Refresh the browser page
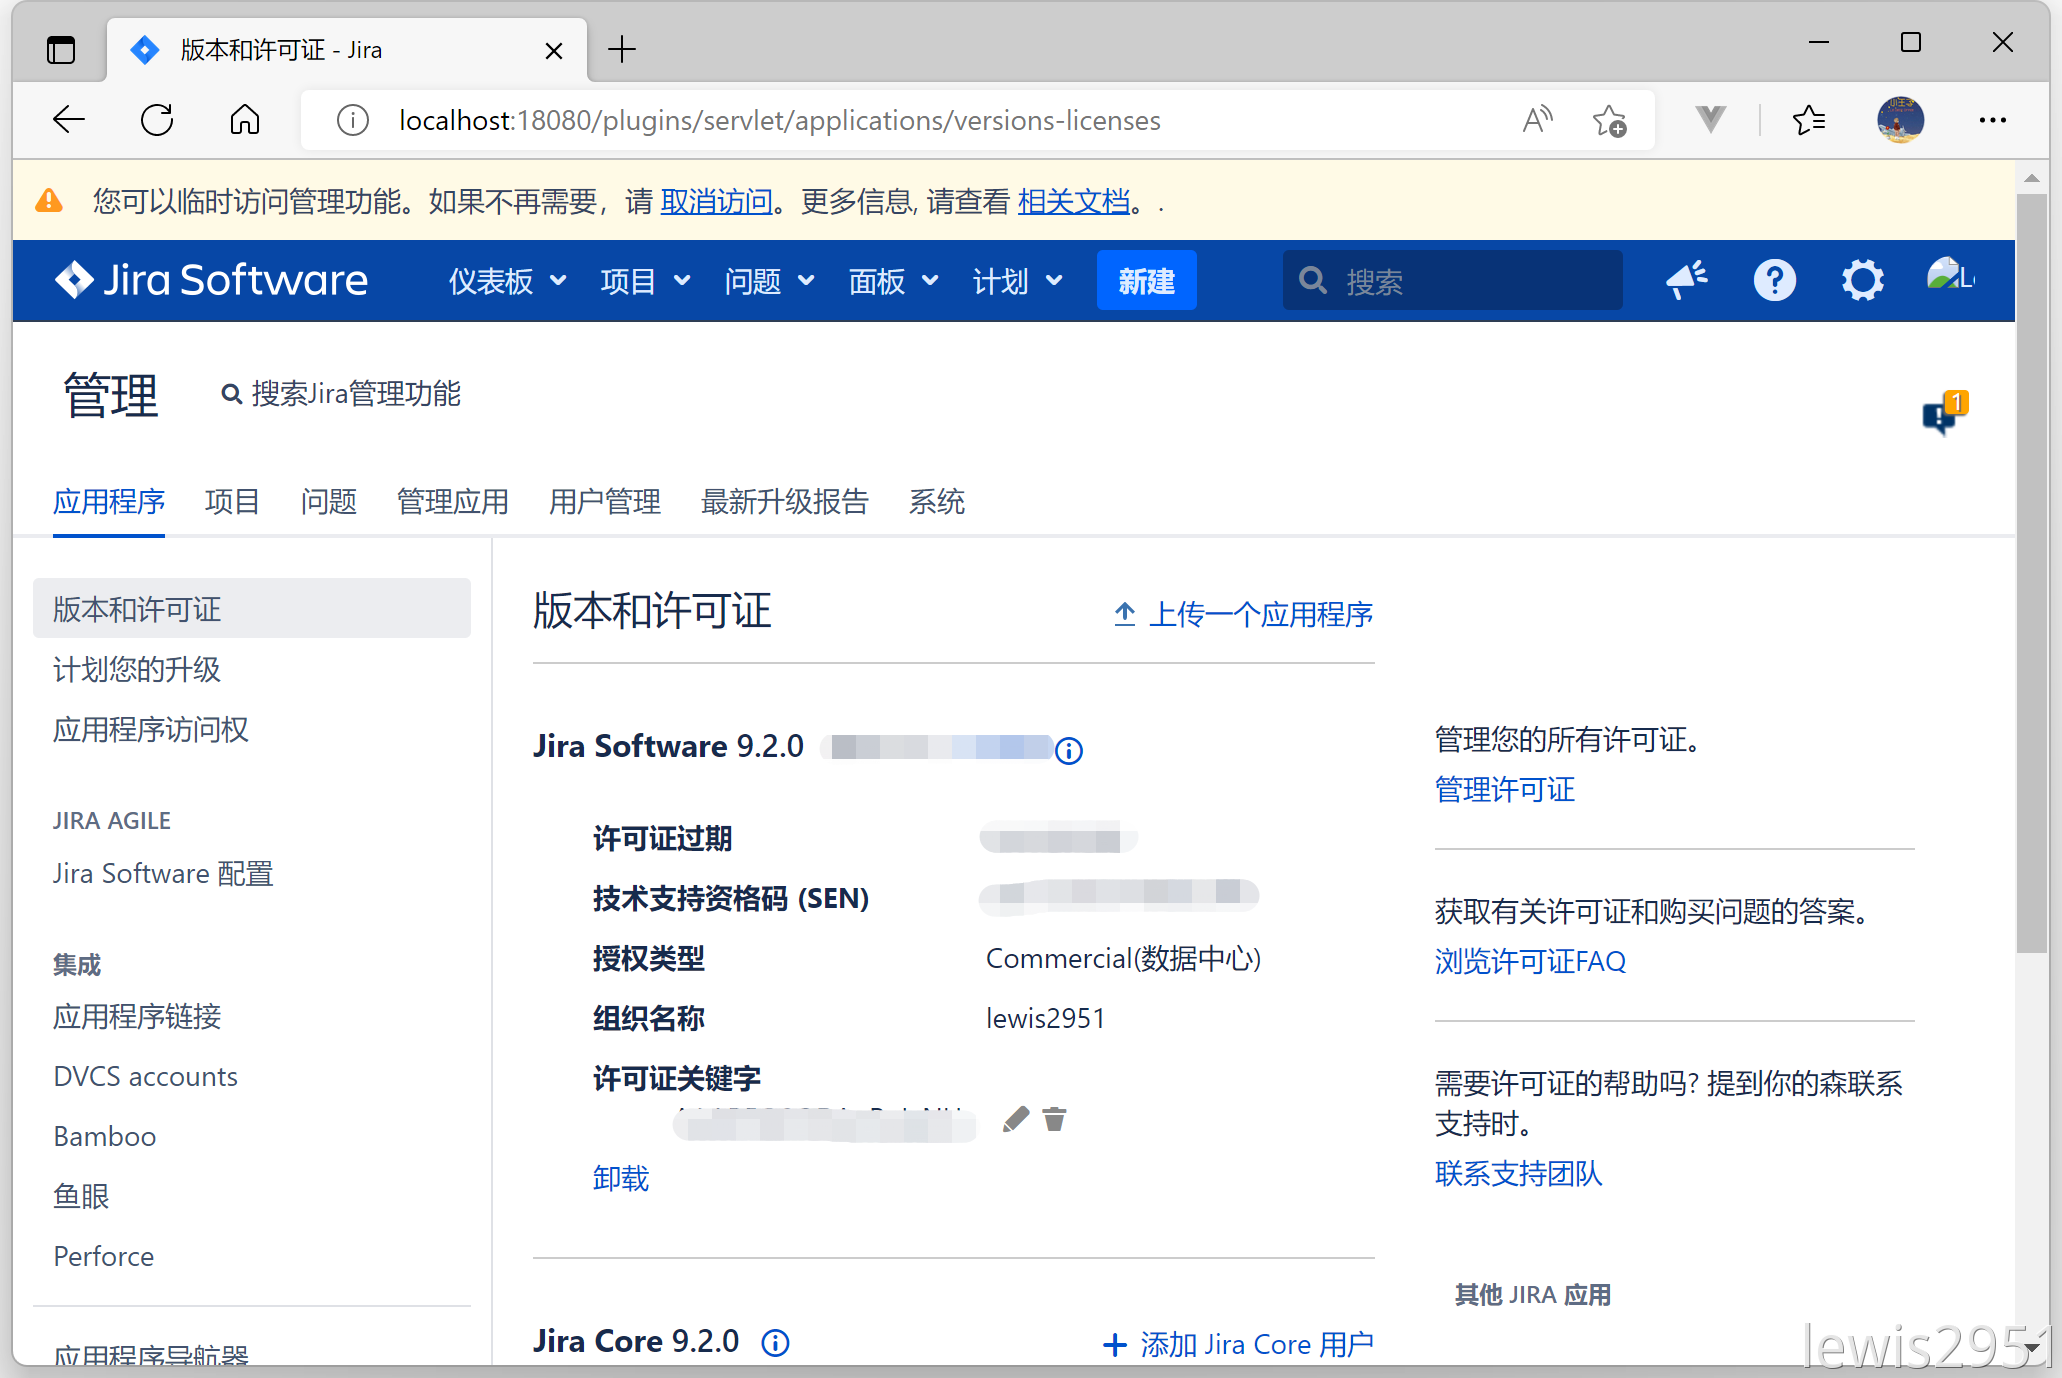Viewport: 2062px width, 1378px height. (157, 120)
